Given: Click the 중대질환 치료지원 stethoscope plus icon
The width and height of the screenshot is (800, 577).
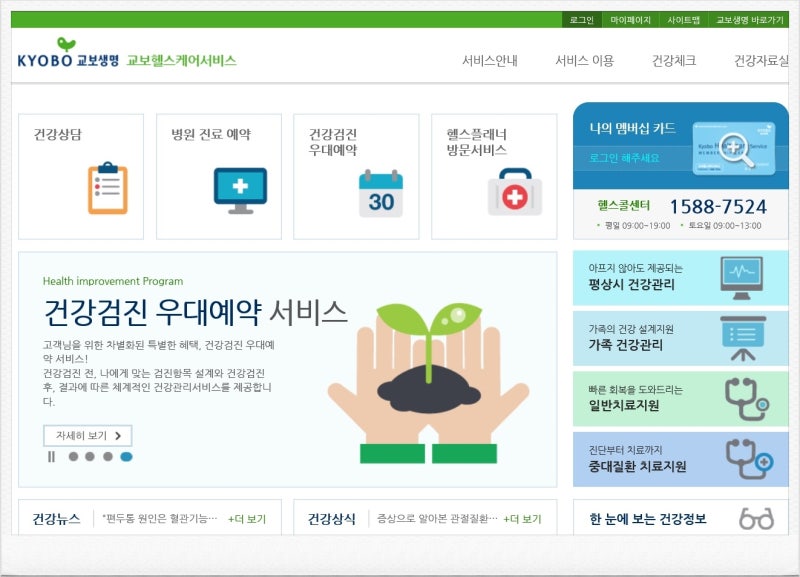Looking at the screenshot, I should point(749,459).
